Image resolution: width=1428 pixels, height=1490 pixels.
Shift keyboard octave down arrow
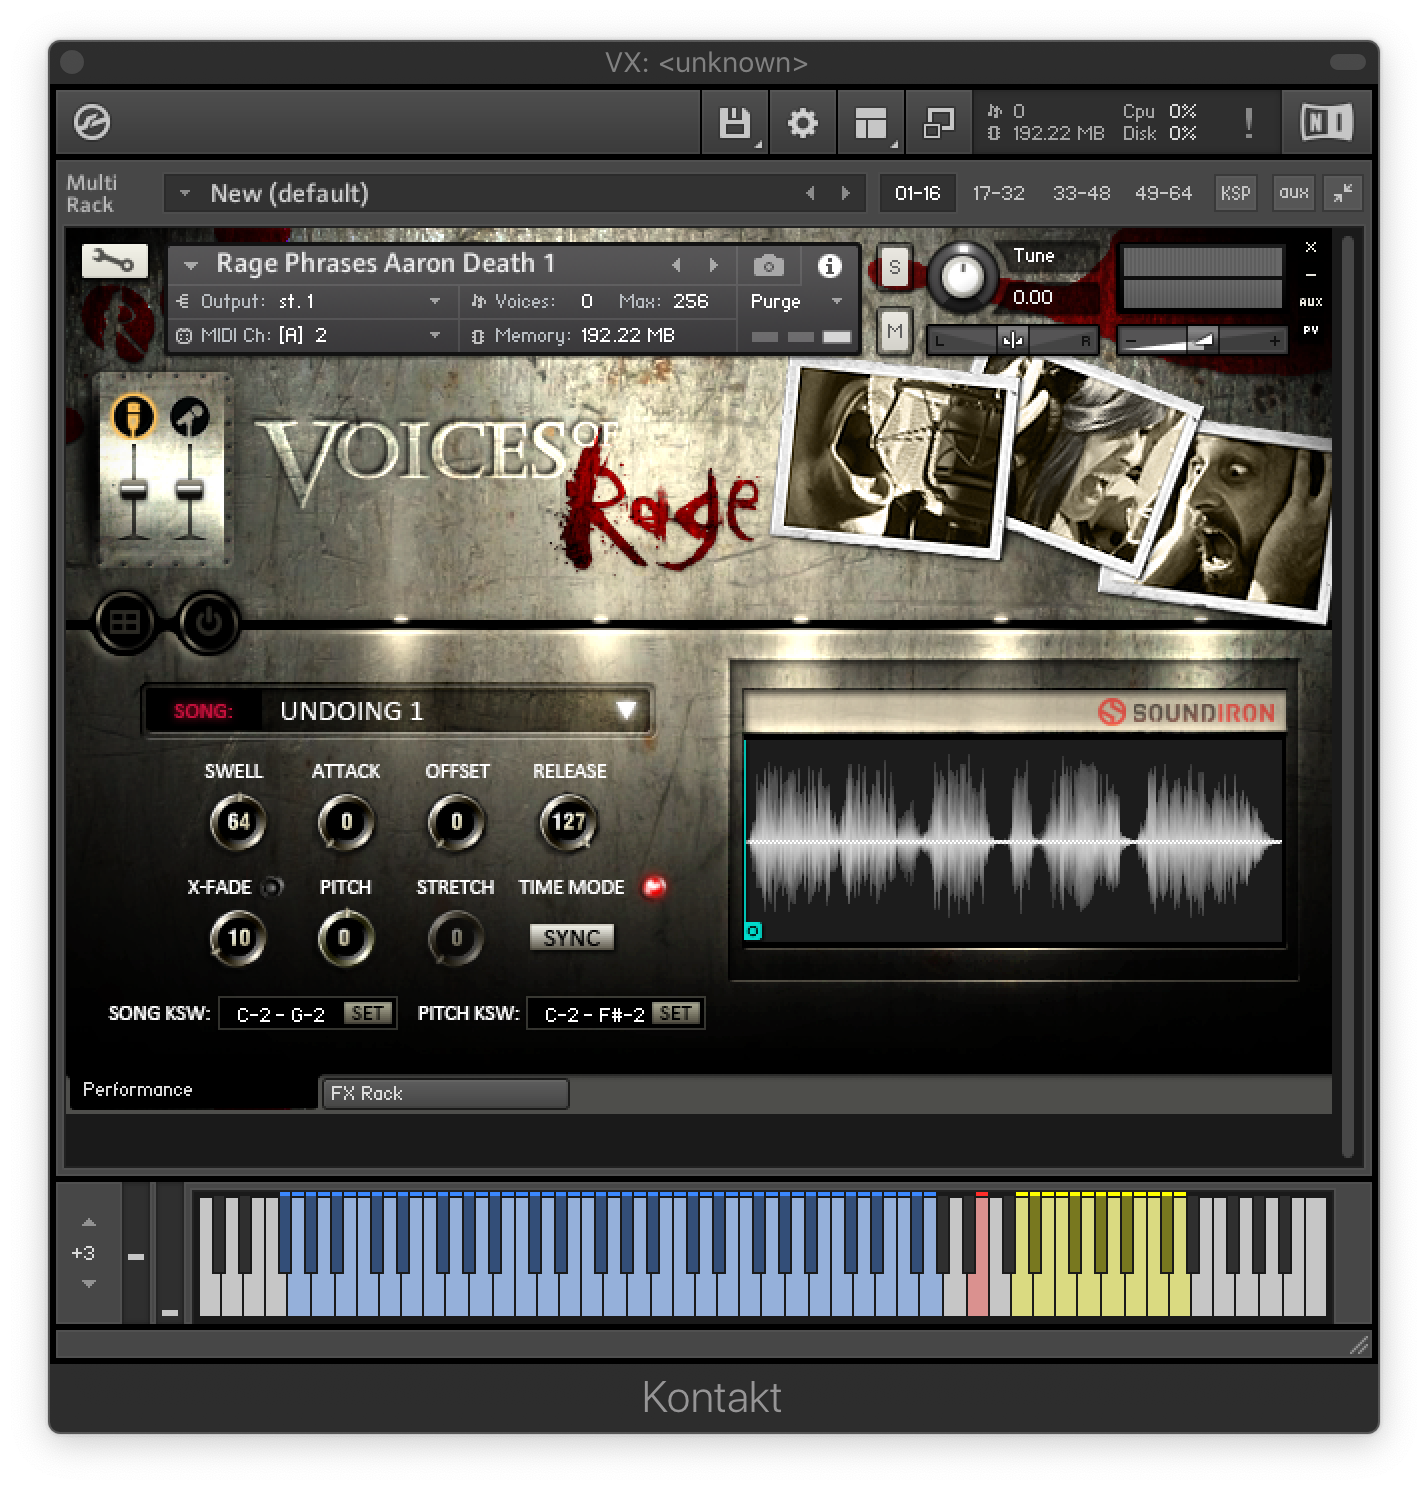click(89, 1284)
